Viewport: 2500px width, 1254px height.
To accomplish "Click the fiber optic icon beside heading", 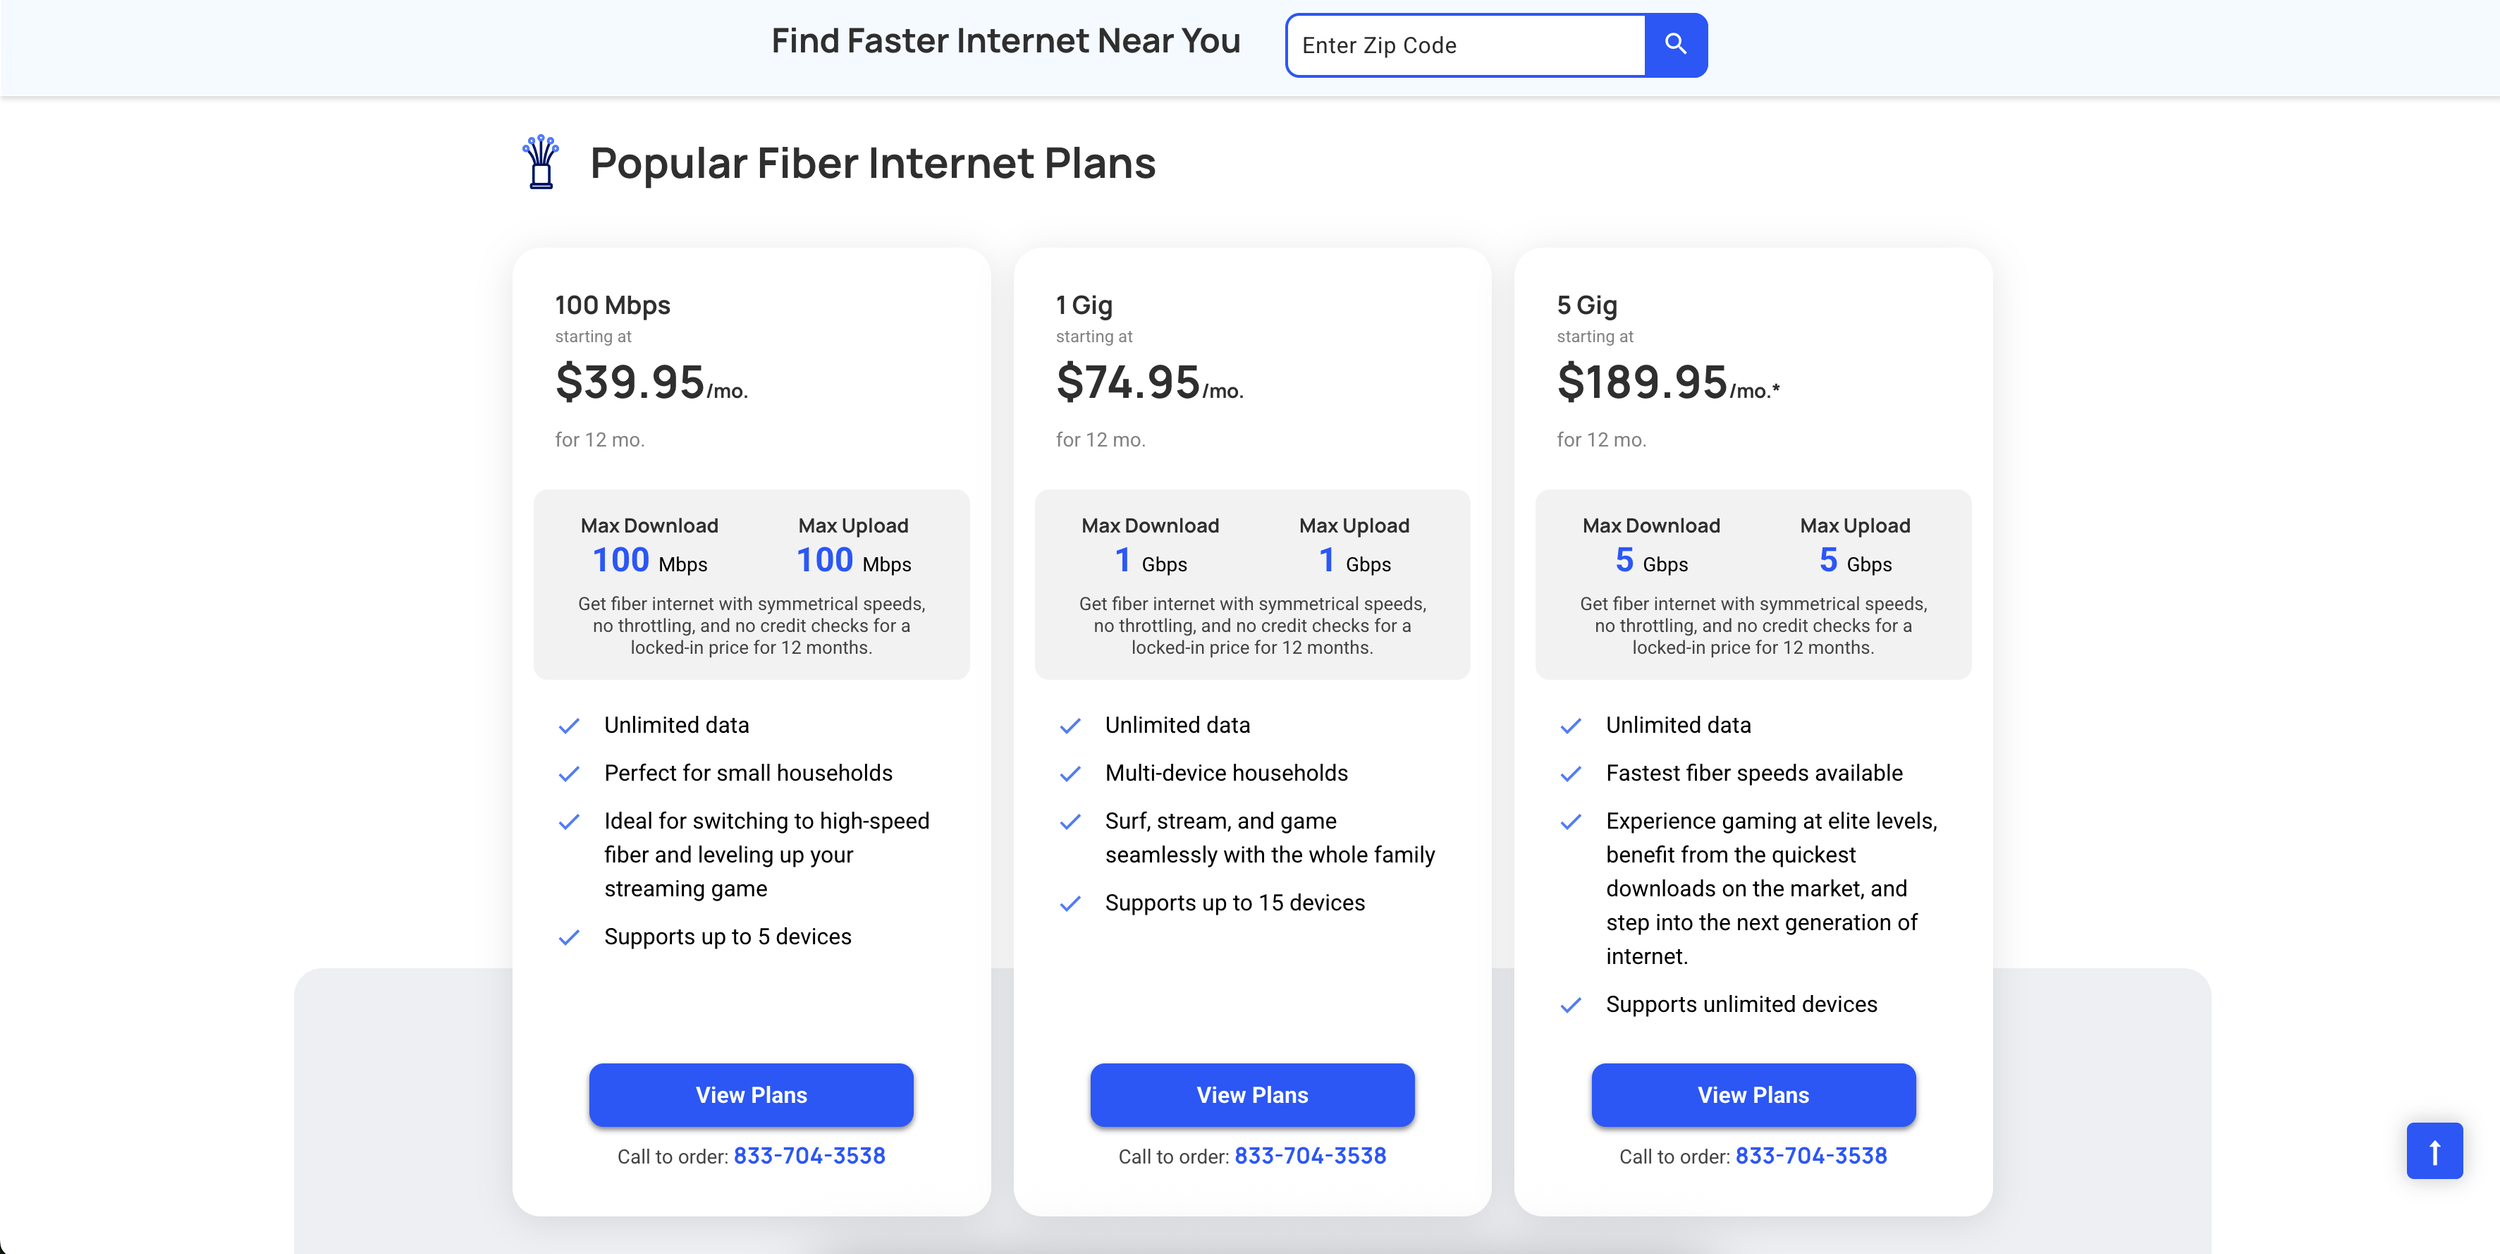I will (x=541, y=162).
